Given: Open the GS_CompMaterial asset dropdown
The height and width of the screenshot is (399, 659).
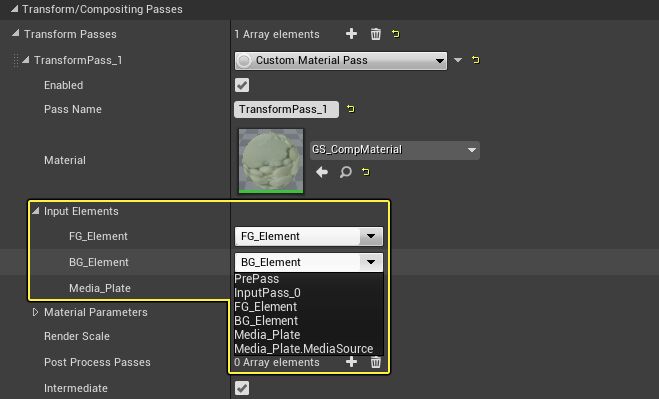Looking at the screenshot, I should click(395, 150).
